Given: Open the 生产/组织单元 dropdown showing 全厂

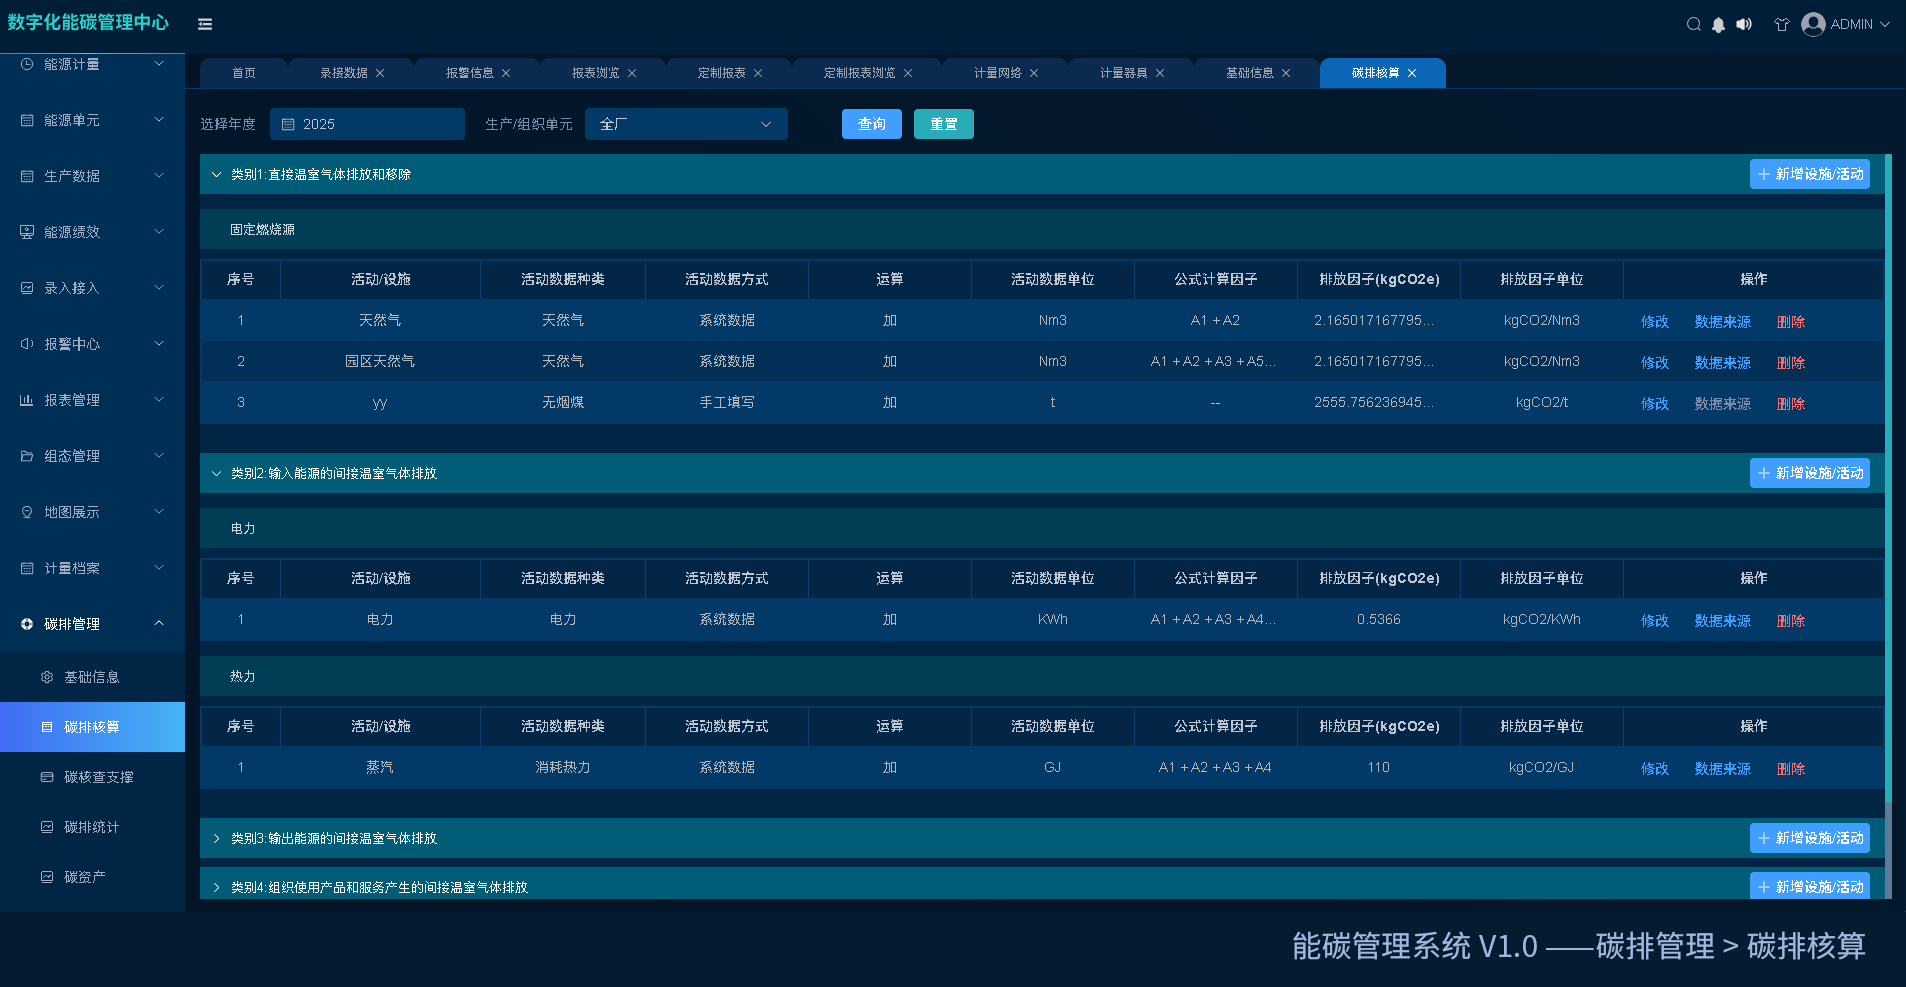Looking at the screenshot, I should click(x=686, y=124).
